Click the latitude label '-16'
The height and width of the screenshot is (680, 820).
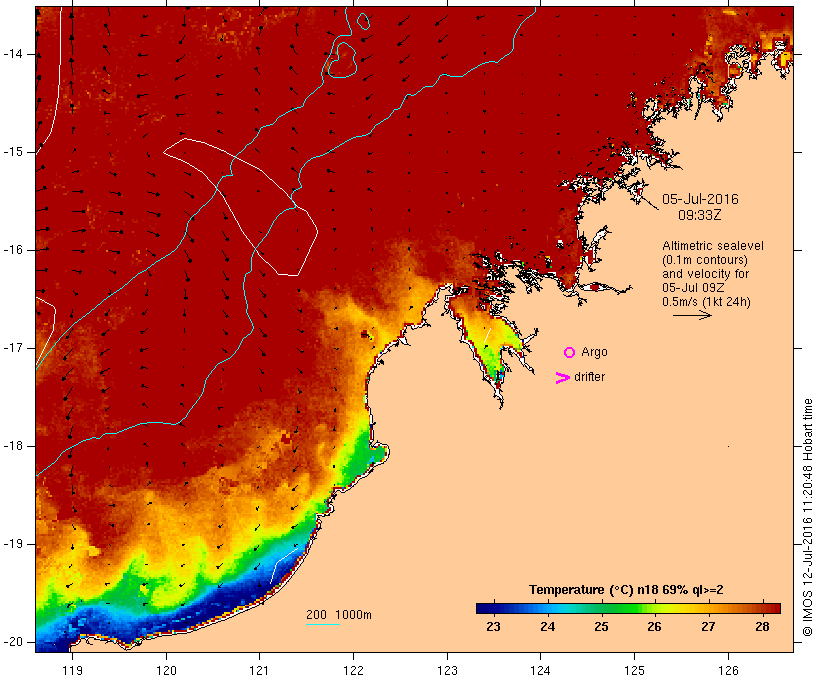13,250
